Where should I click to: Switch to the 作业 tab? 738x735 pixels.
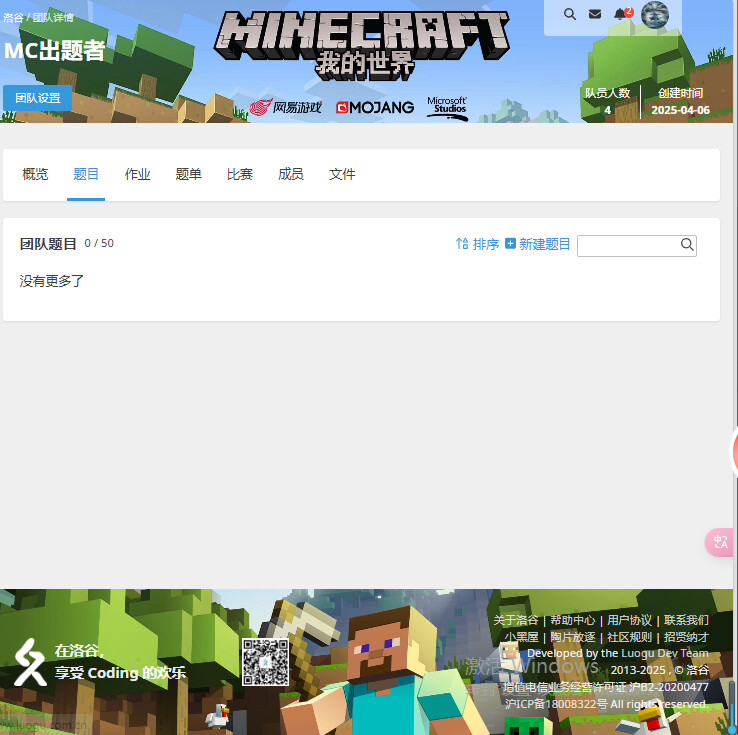[137, 174]
